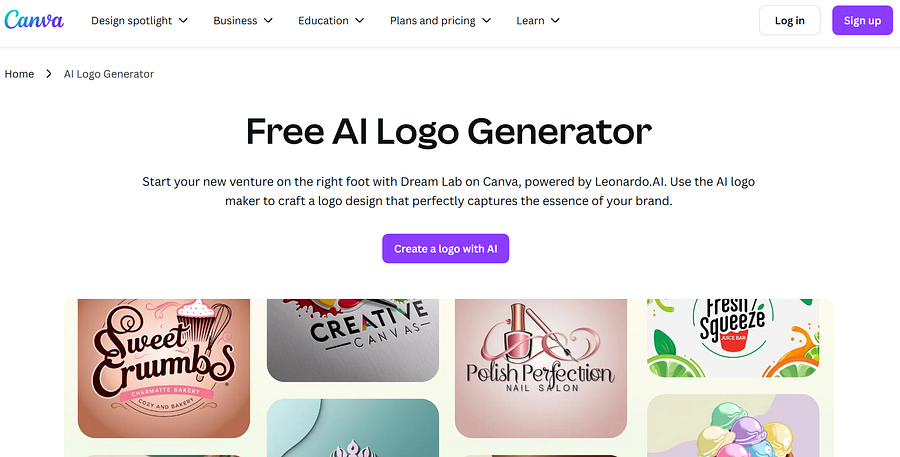Click the Sign up button

862,20
